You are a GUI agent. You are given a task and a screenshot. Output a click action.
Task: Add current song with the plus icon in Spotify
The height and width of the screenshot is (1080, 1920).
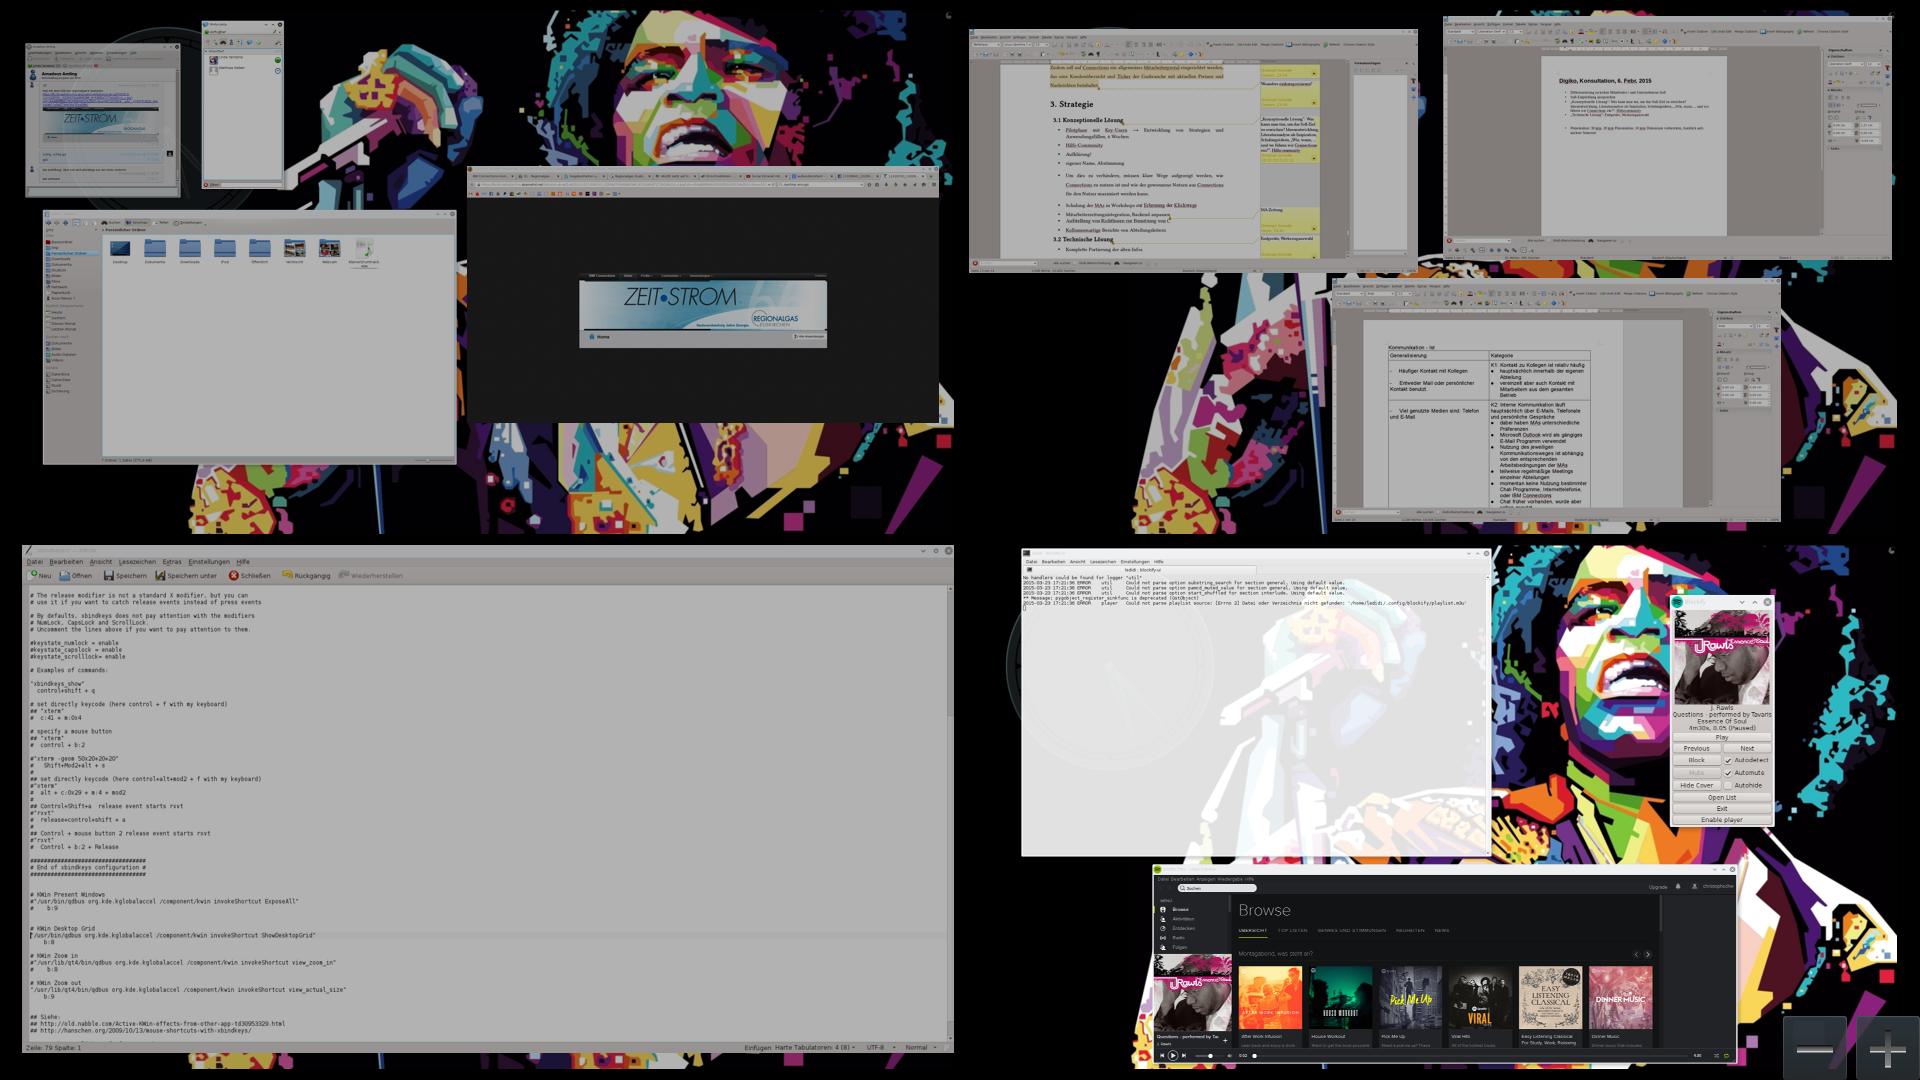(1225, 1041)
